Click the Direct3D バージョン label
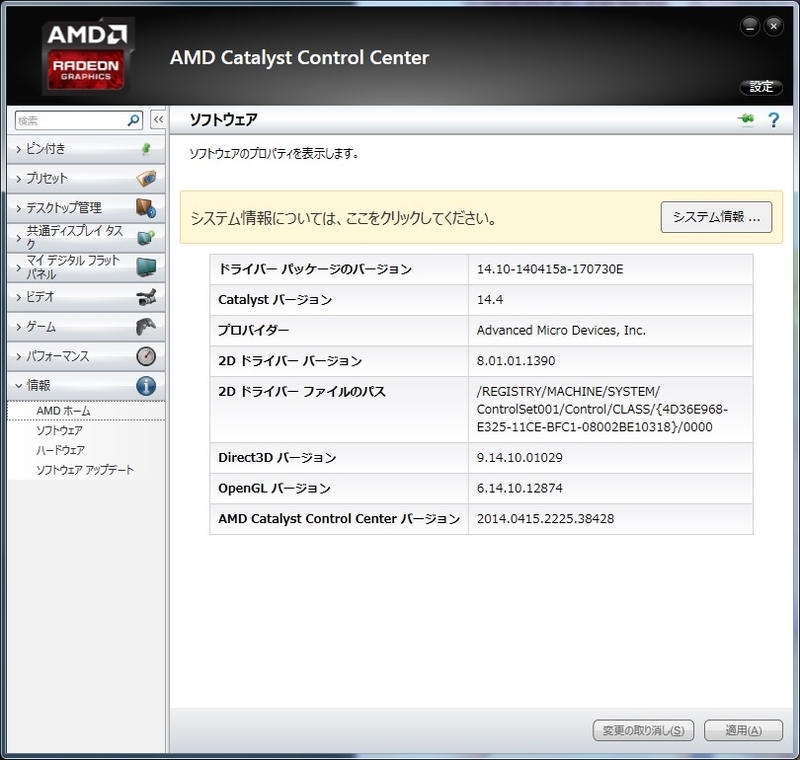Image resolution: width=800 pixels, height=760 pixels. point(277,458)
